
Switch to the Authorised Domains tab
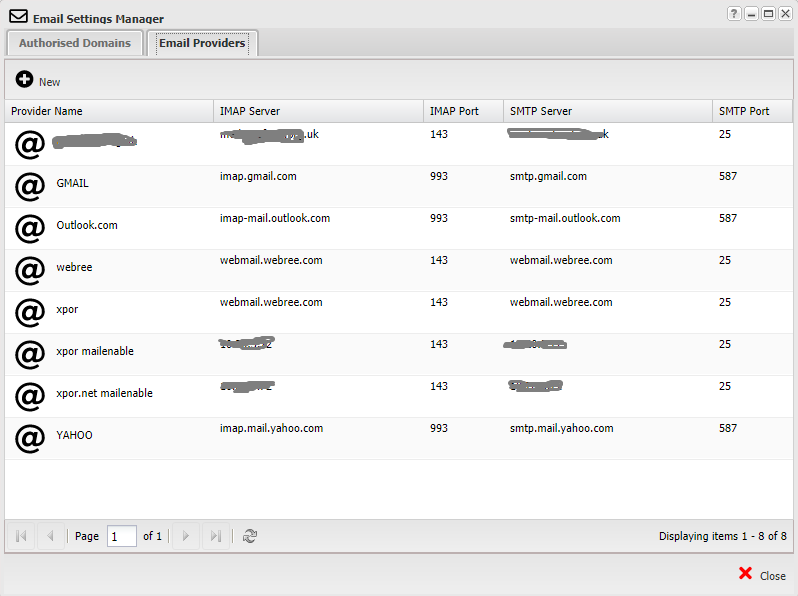pyautogui.click(x=75, y=43)
